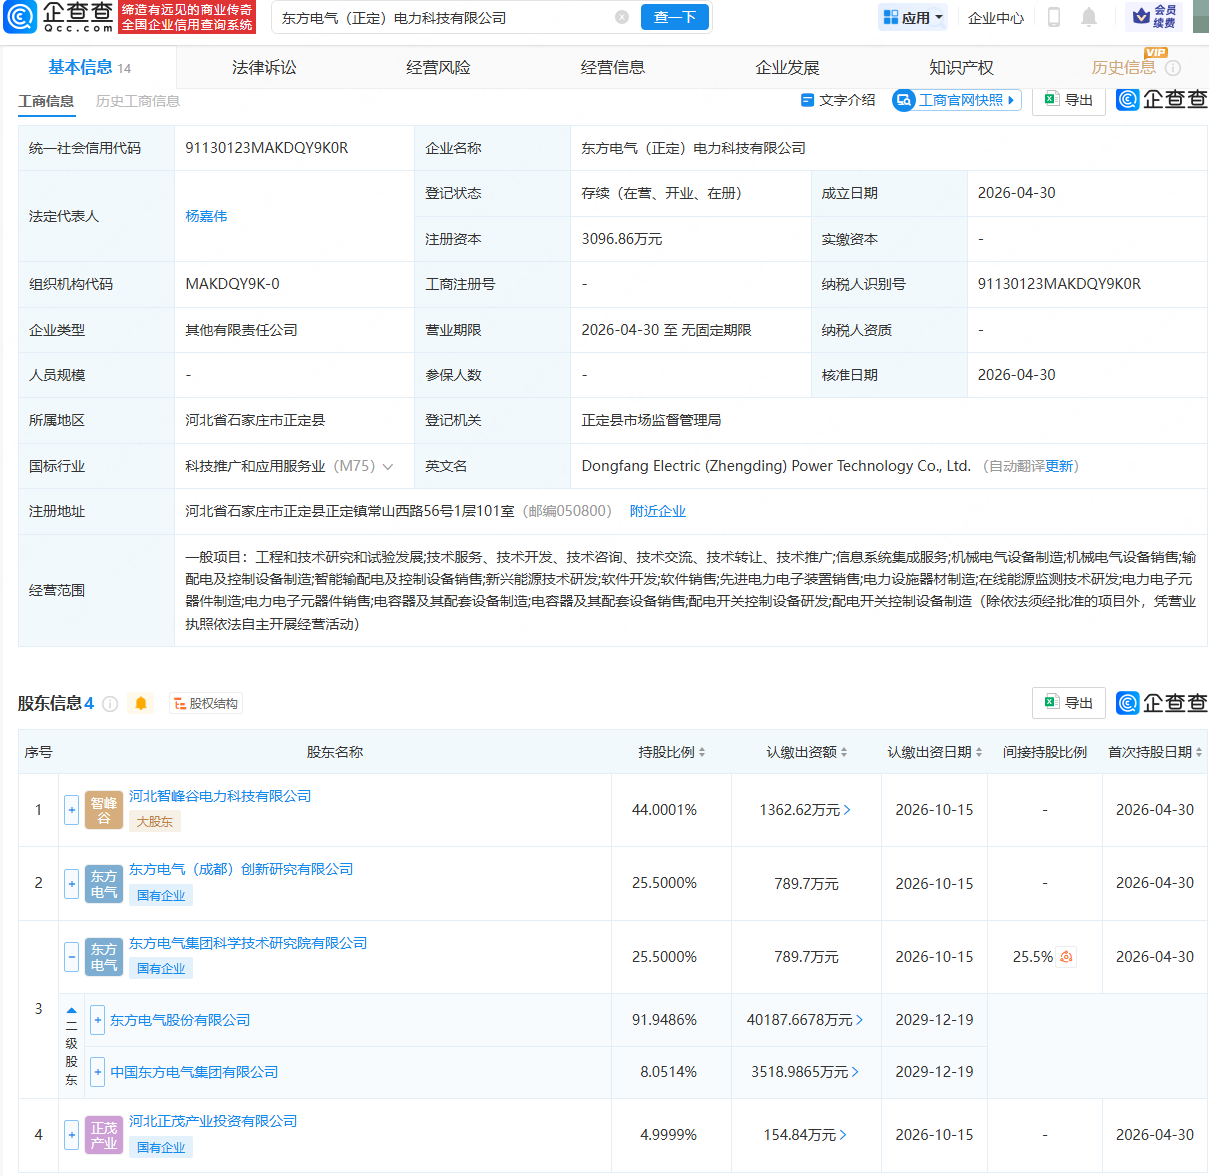The height and width of the screenshot is (1176, 1209).
Task: Open indirect holding path icon beside 25.5%
Action: 1066,957
